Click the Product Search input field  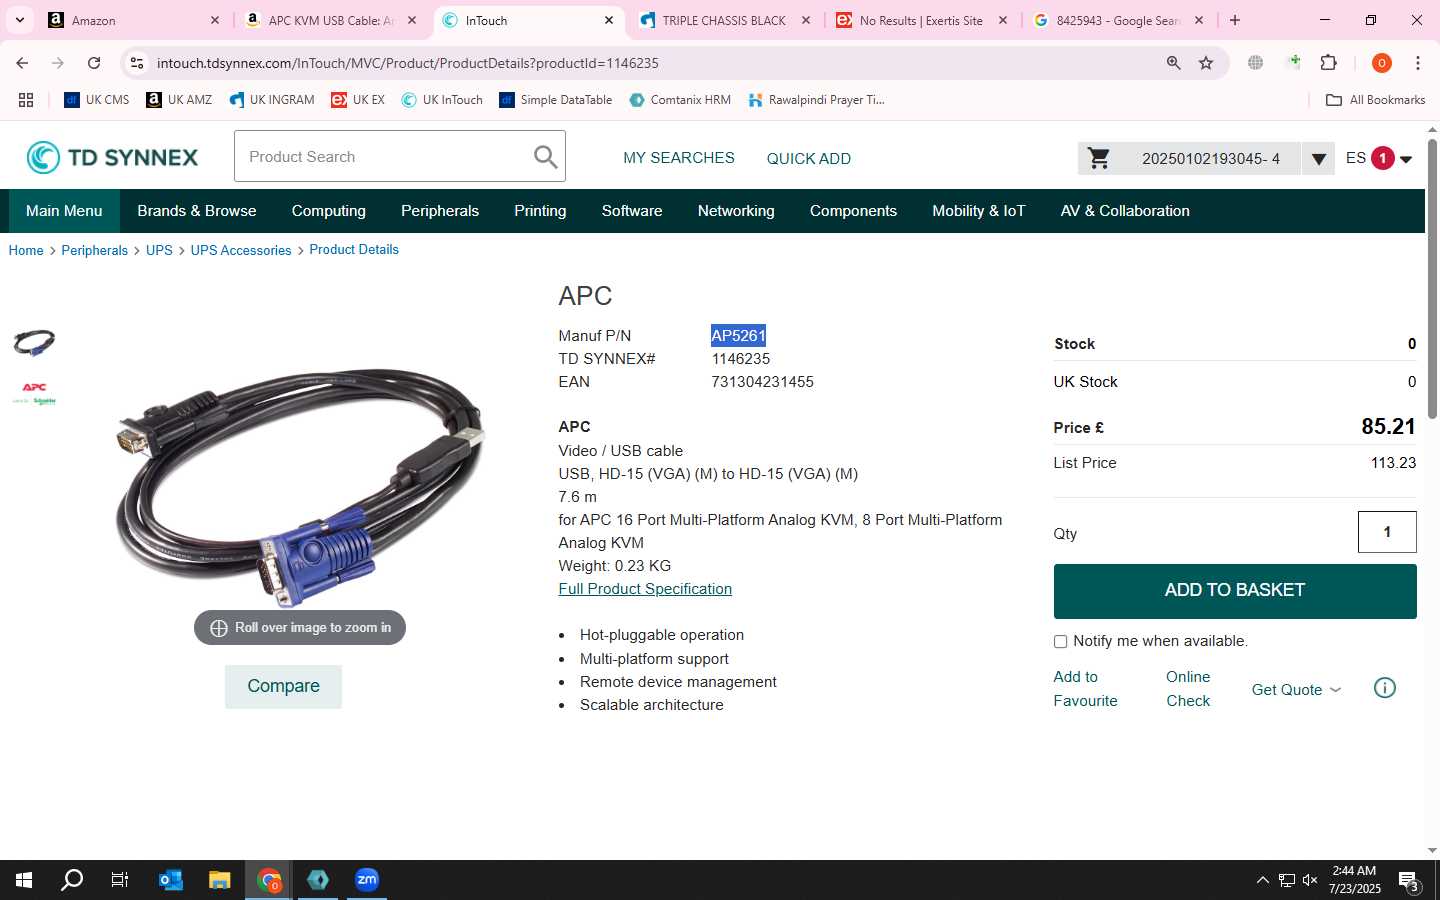pos(385,157)
